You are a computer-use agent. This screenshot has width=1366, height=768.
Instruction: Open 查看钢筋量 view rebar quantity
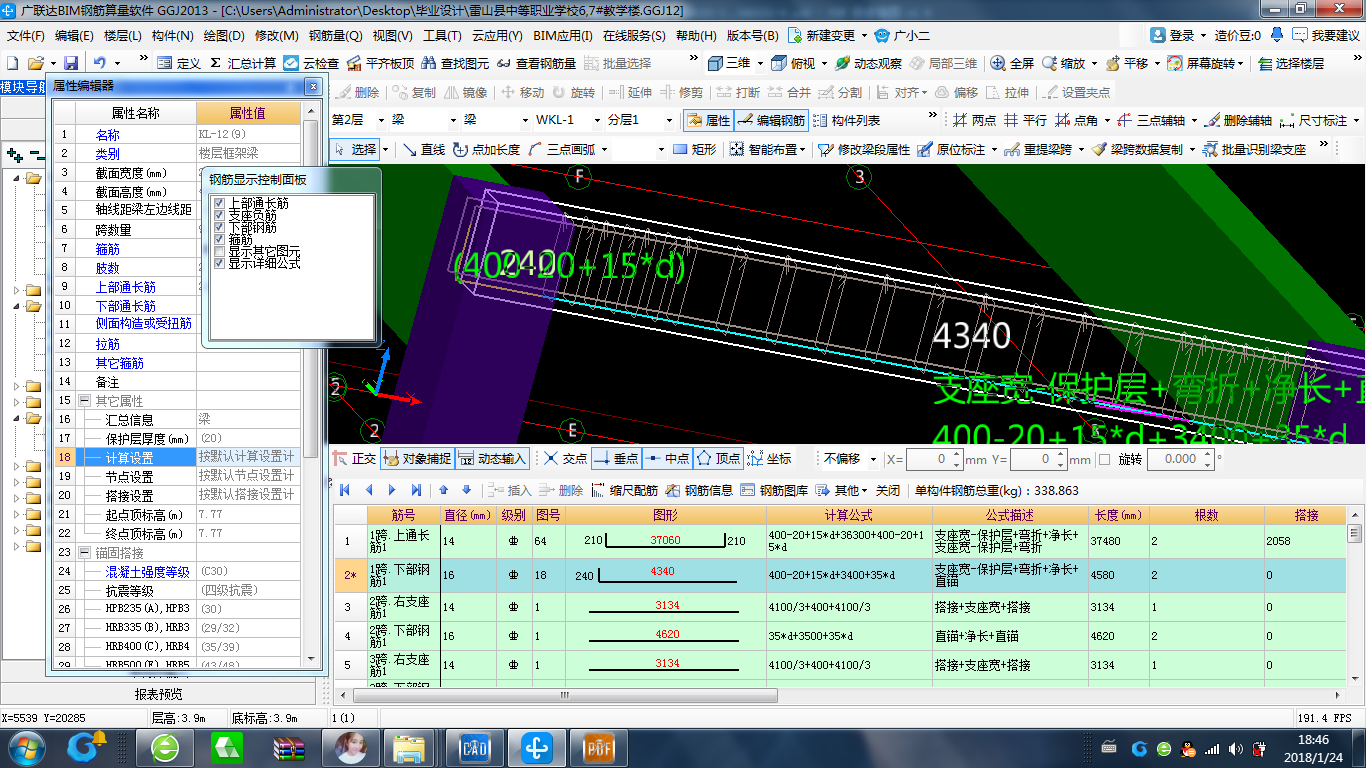(x=537, y=63)
